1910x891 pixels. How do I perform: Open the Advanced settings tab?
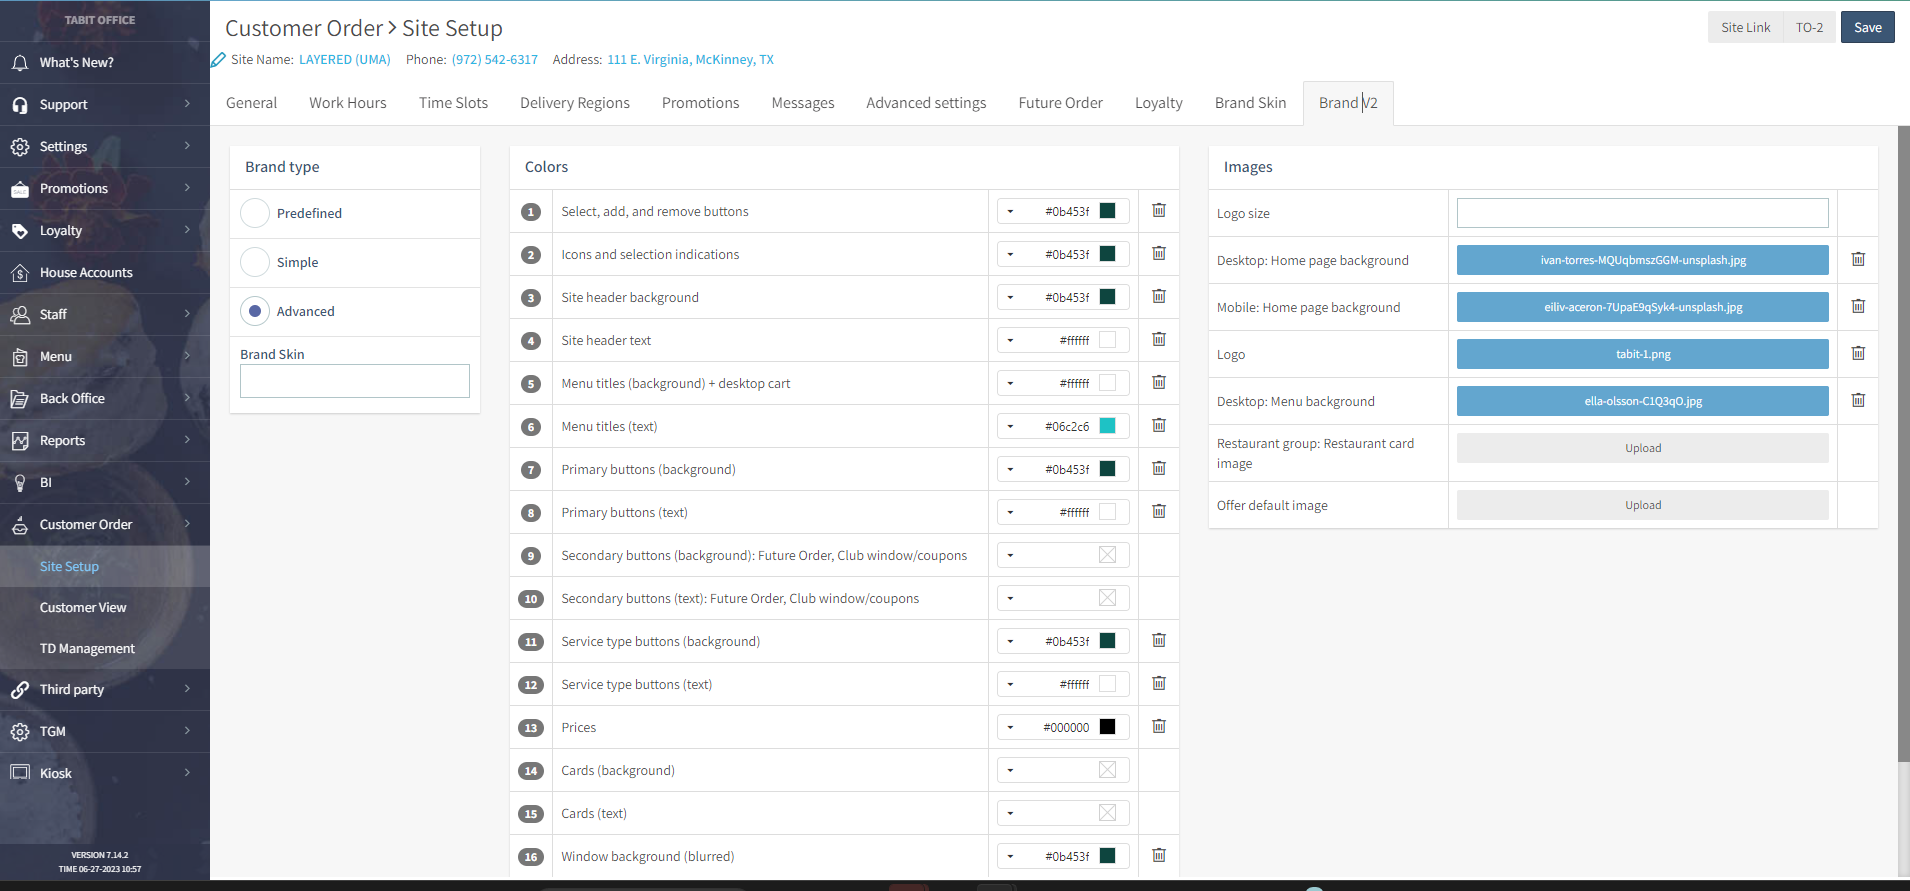pyautogui.click(x=925, y=103)
